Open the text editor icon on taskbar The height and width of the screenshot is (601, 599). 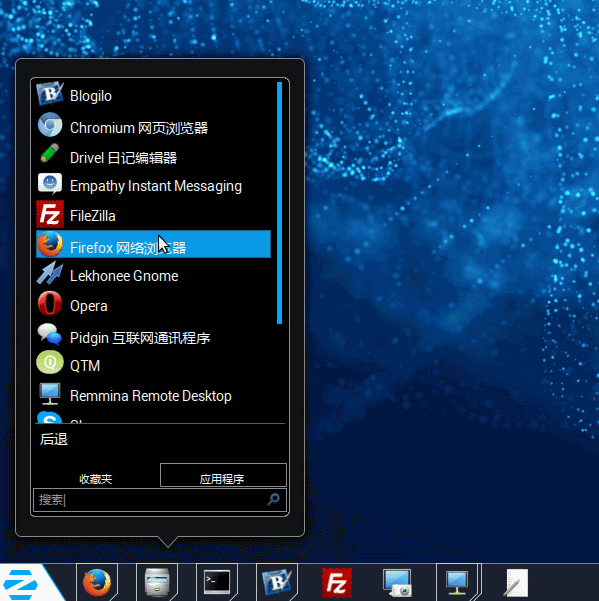516,583
